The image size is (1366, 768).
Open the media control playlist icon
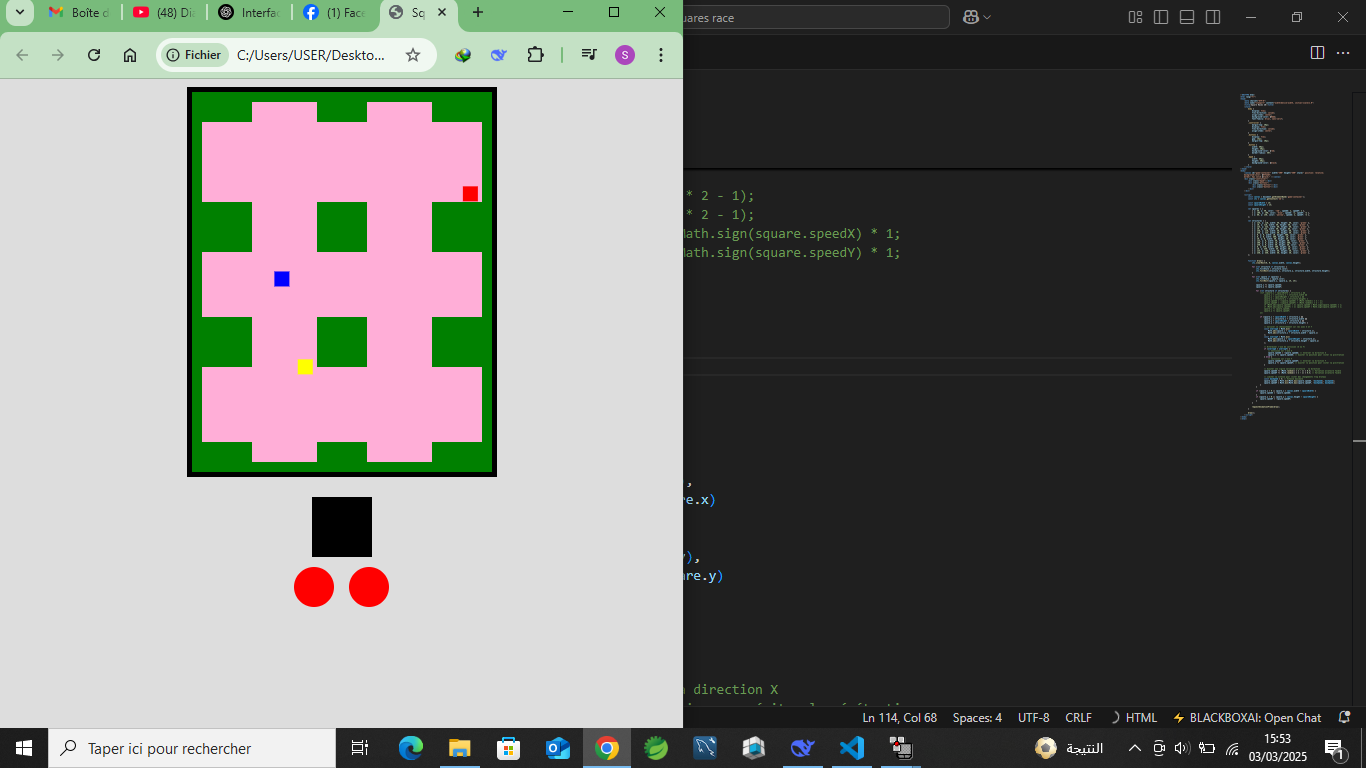589,55
